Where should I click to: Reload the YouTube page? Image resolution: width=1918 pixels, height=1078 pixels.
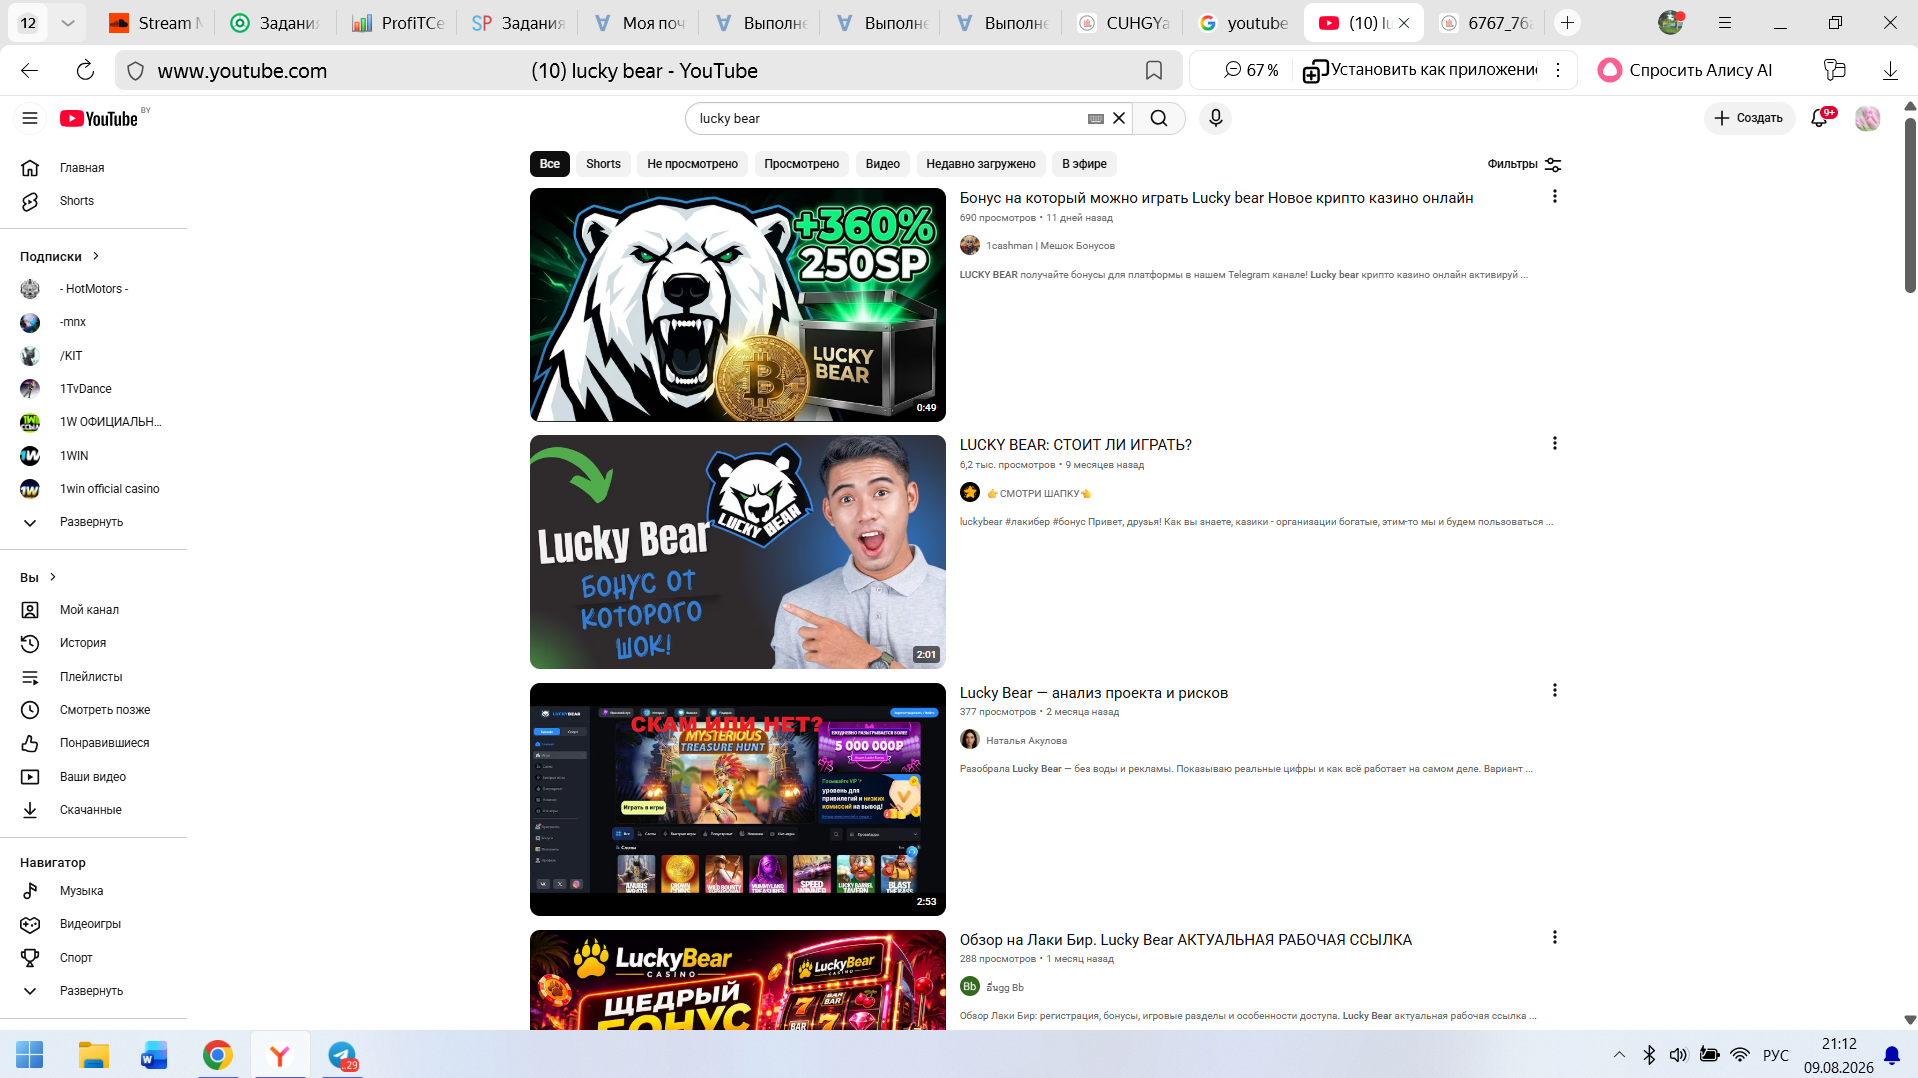point(85,70)
